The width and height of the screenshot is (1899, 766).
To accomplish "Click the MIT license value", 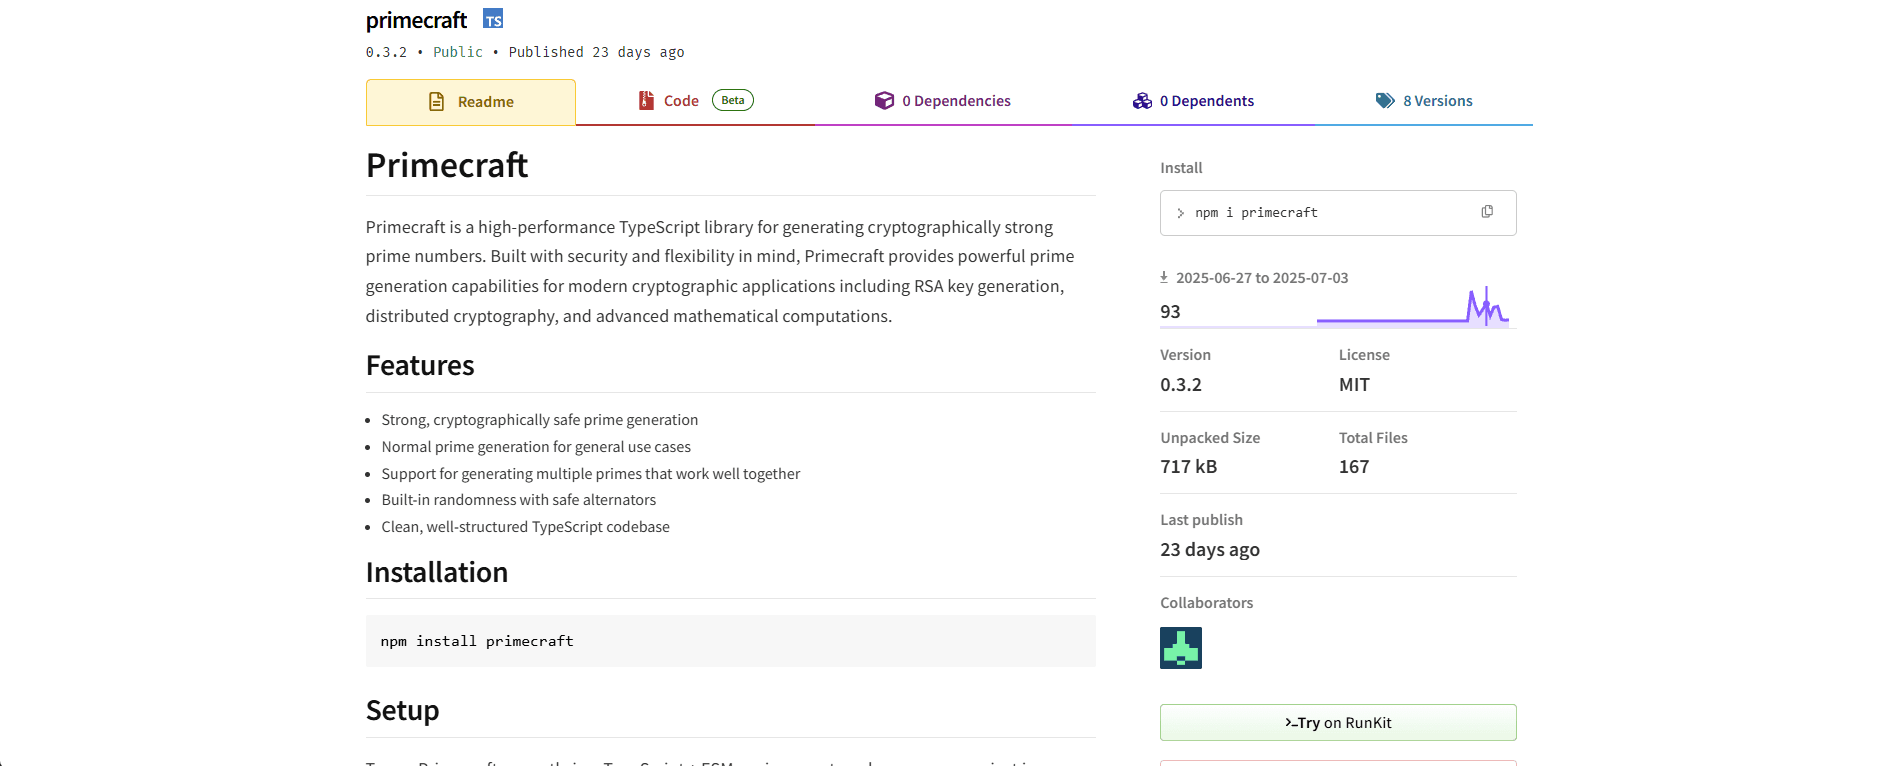I will [1354, 385].
